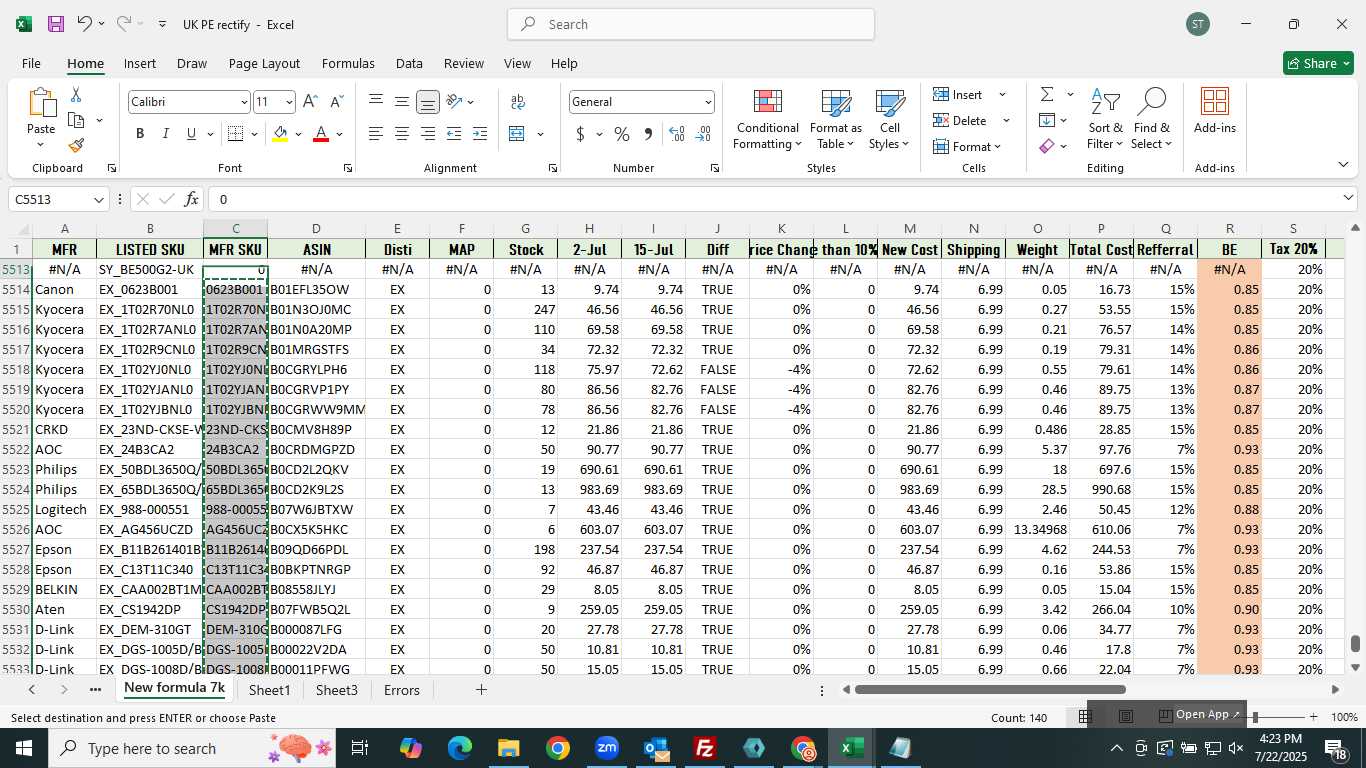Toggle Bottom Align vertical alignment
Image resolution: width=1366 pixels, height=768 pixels.
(x=428, y=102)
